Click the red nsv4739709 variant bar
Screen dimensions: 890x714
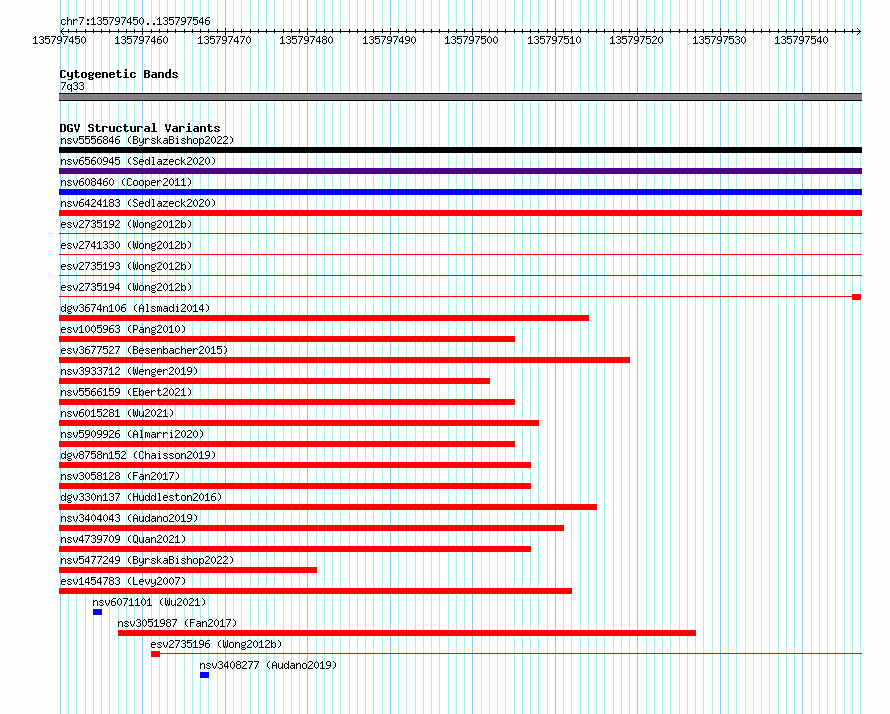(x=295, y=549)
